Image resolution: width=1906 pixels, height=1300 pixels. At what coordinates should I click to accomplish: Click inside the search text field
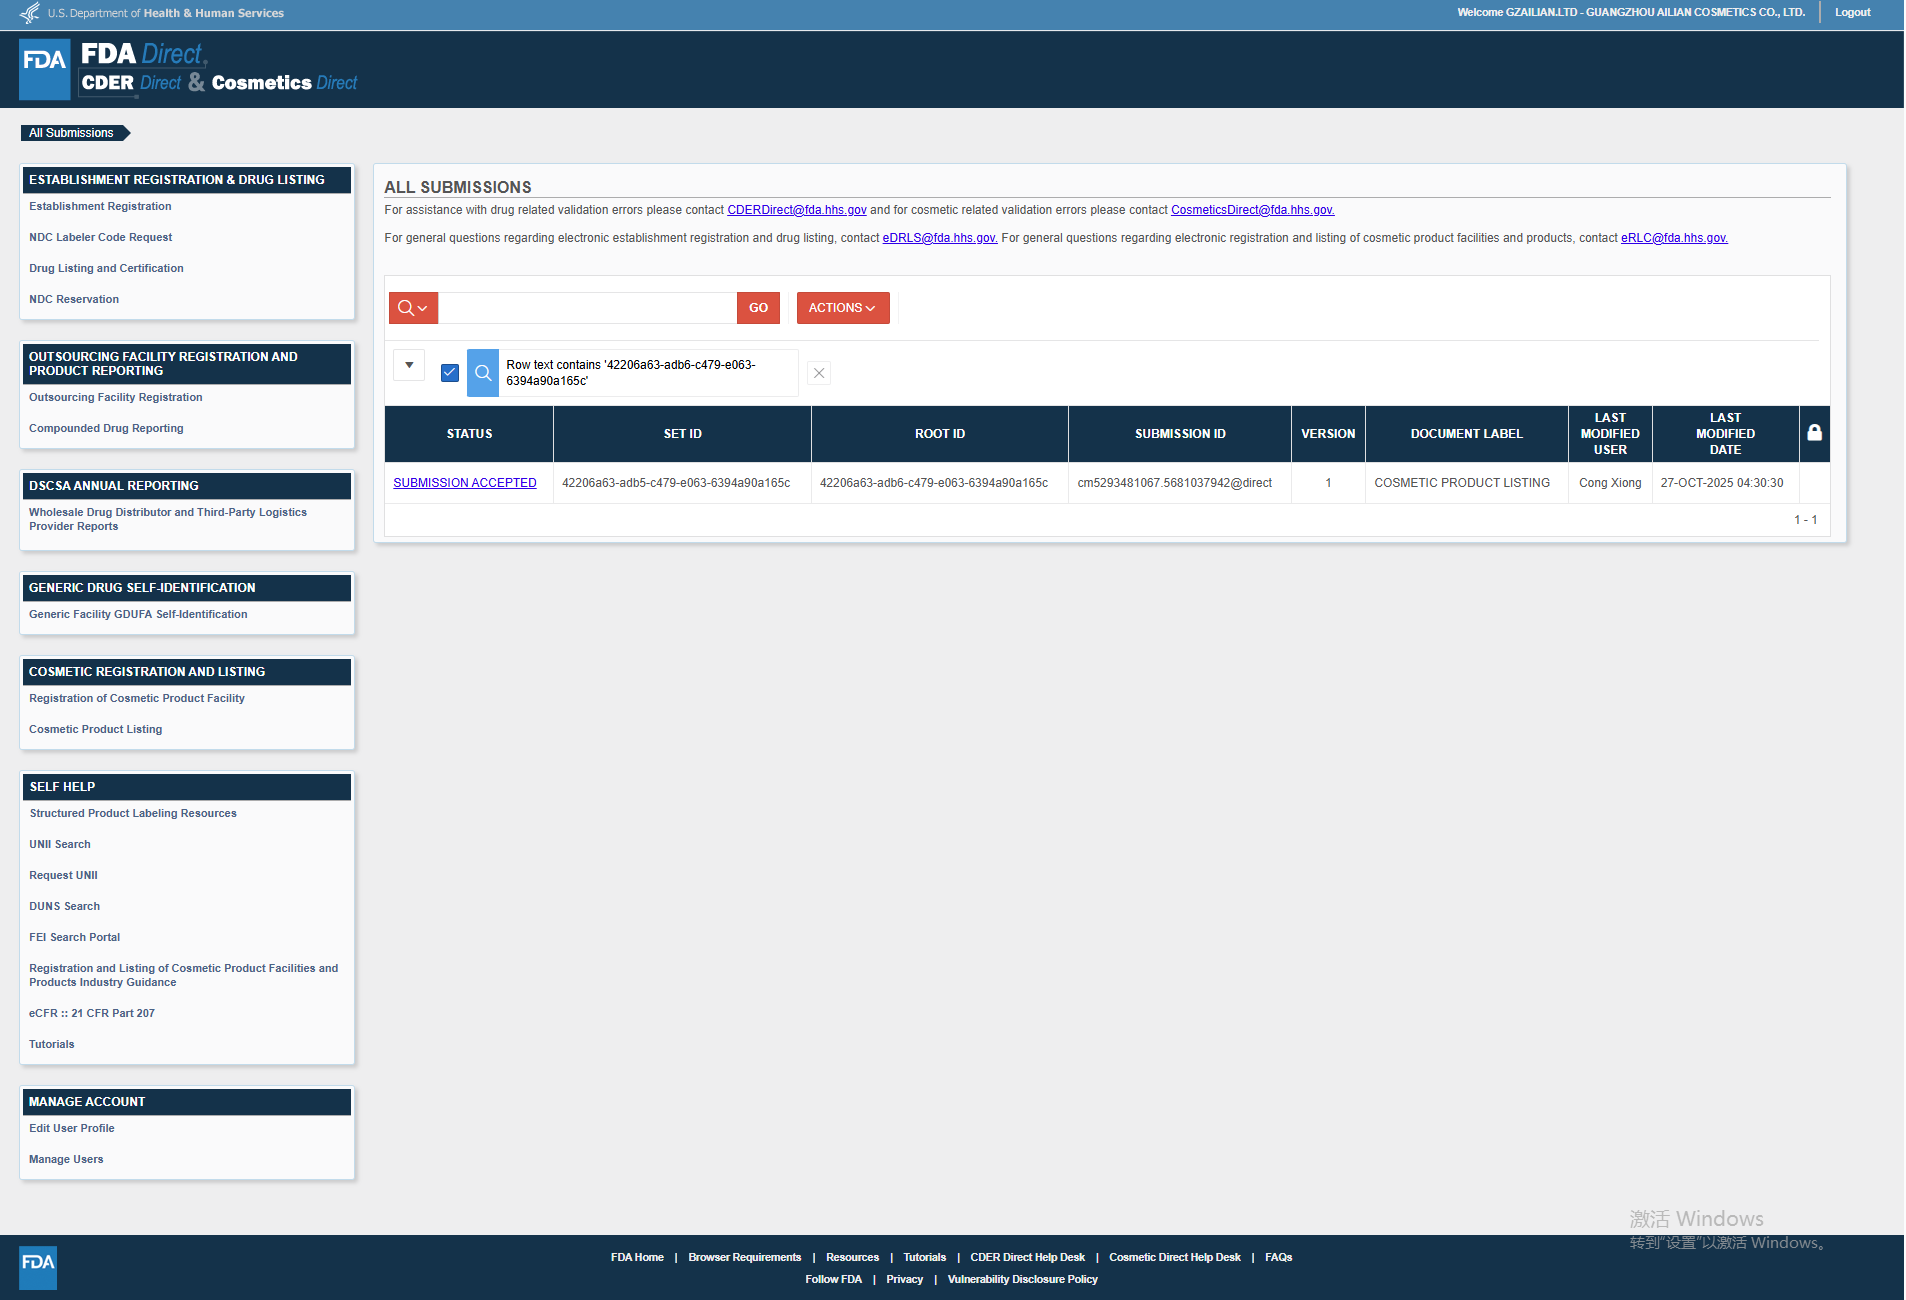click(x=587, y=308)
